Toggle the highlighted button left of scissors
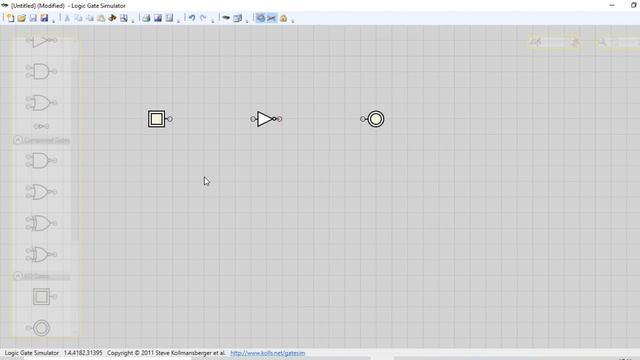The width and height of the screenshot is (640, 360). click(260, 18)
